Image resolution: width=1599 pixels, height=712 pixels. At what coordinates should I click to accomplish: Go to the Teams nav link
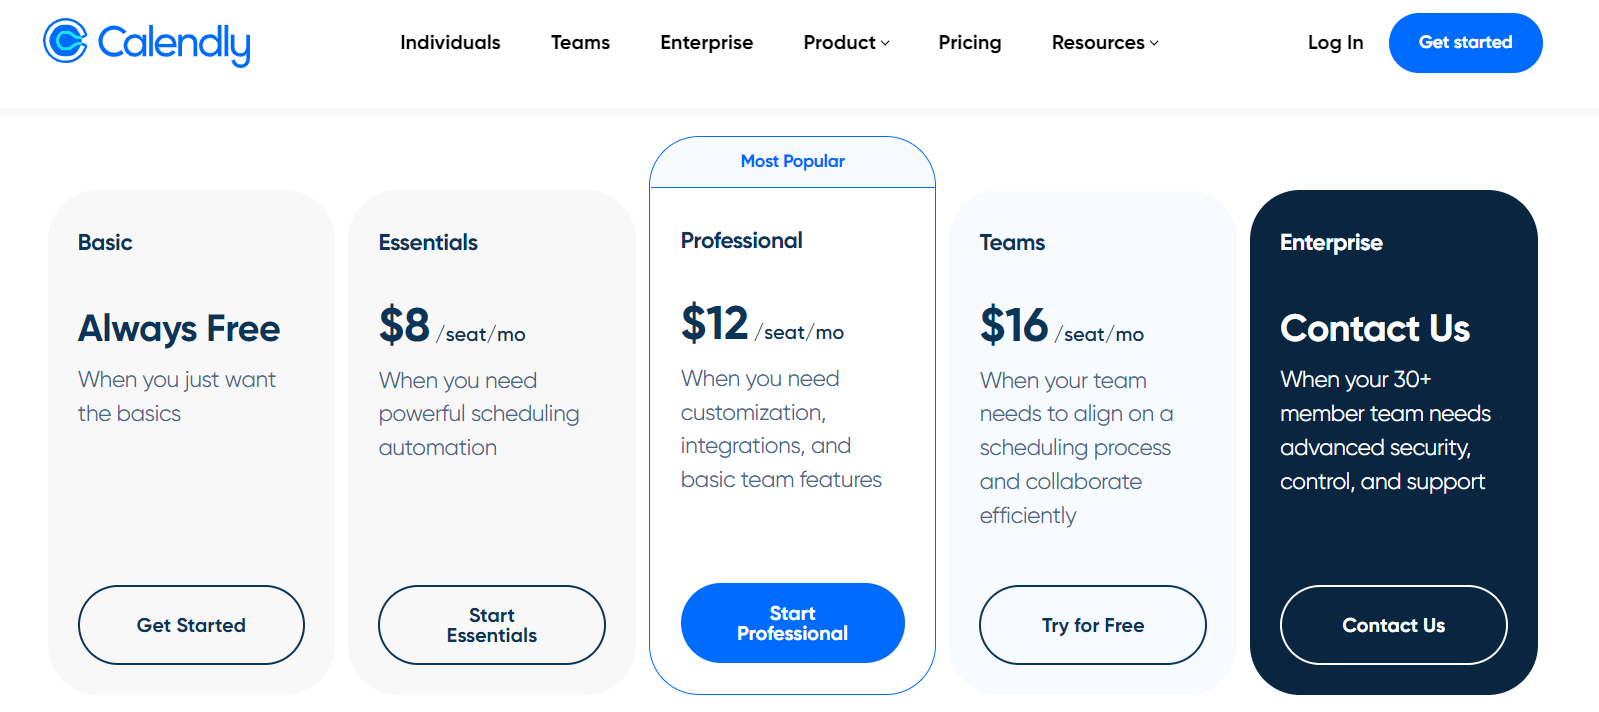580,43
